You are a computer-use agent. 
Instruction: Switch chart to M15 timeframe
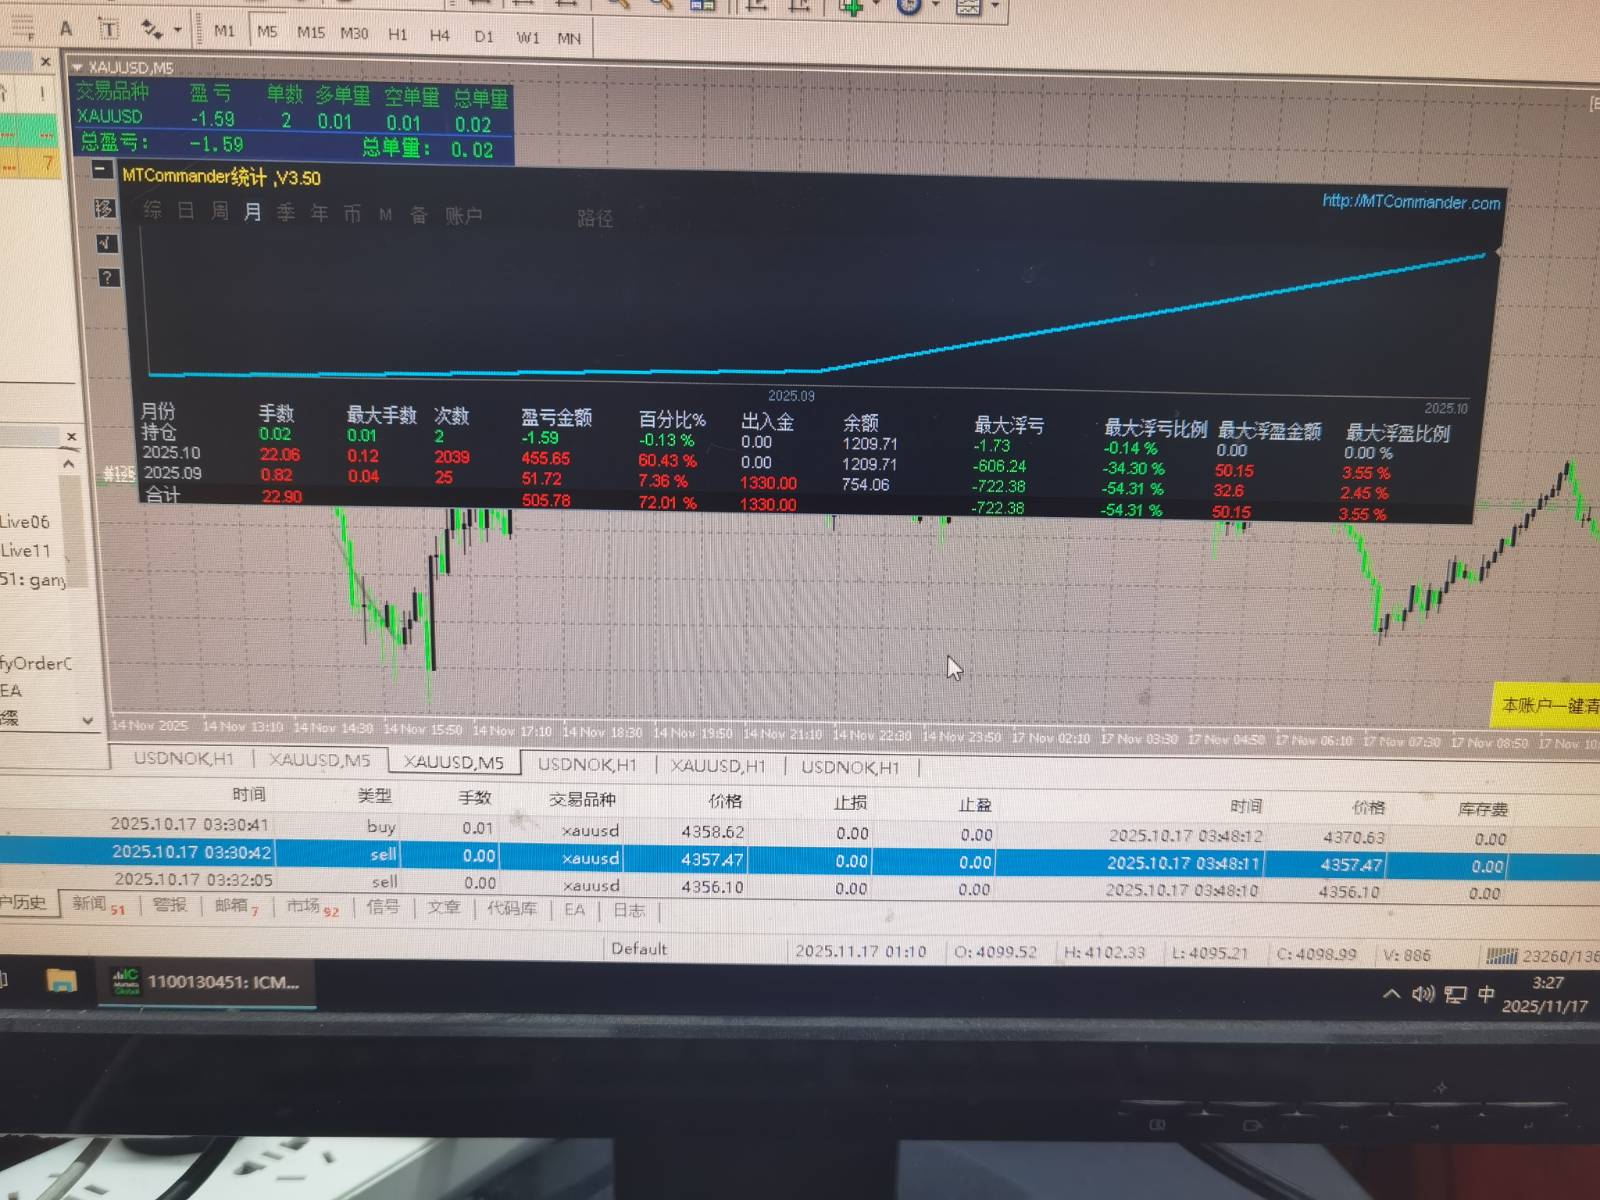[311, 32]
